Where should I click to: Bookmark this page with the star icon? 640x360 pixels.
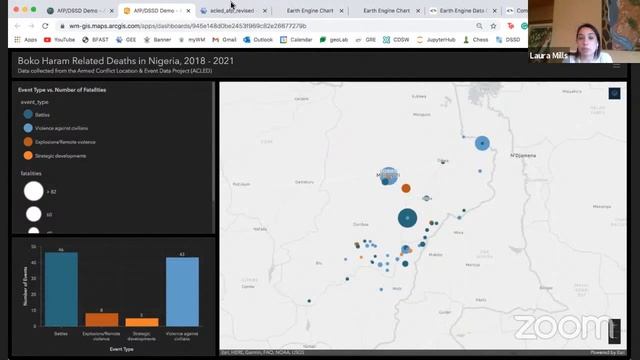[x=493, y=26]
